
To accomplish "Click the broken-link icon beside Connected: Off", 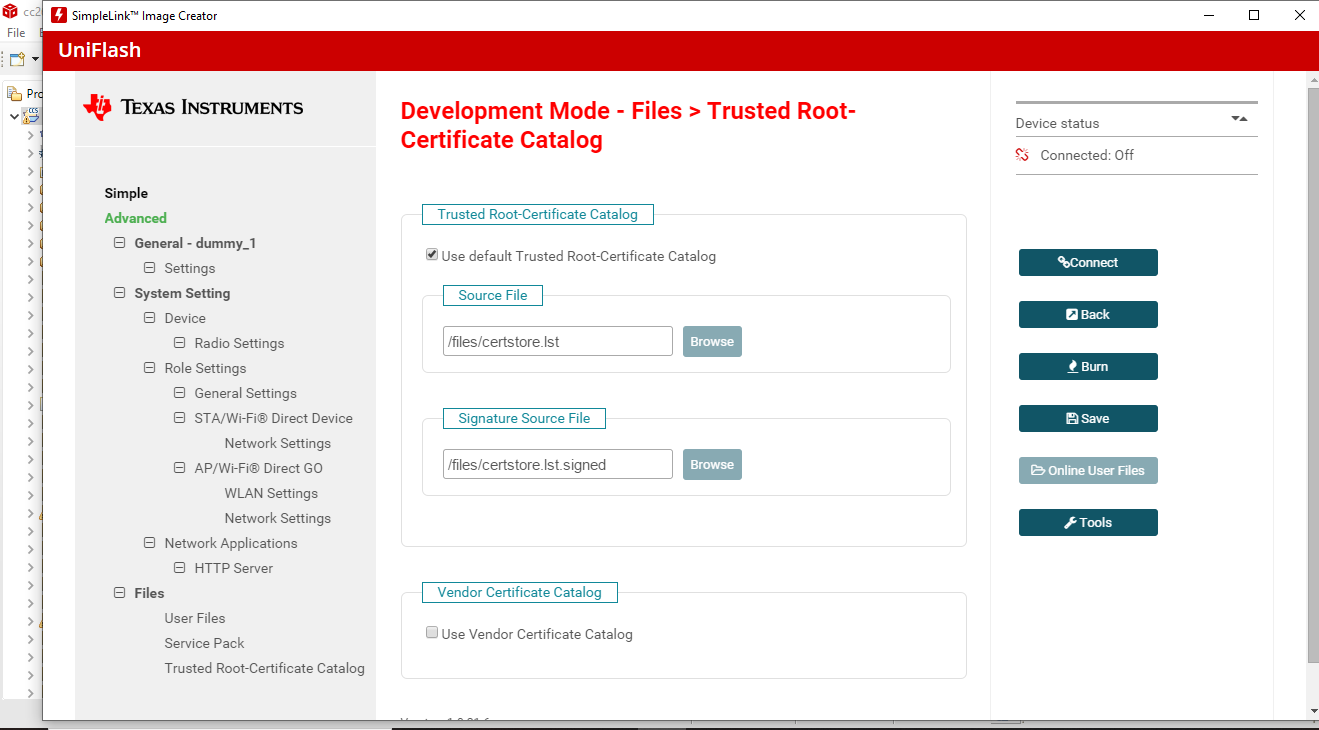I will [x=1022, y=155].
